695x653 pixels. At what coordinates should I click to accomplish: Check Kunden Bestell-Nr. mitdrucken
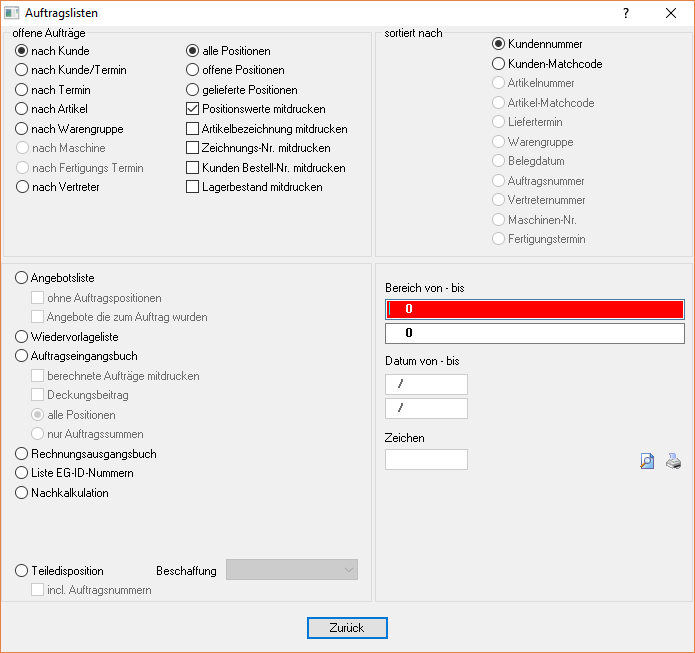coord(193,168)
